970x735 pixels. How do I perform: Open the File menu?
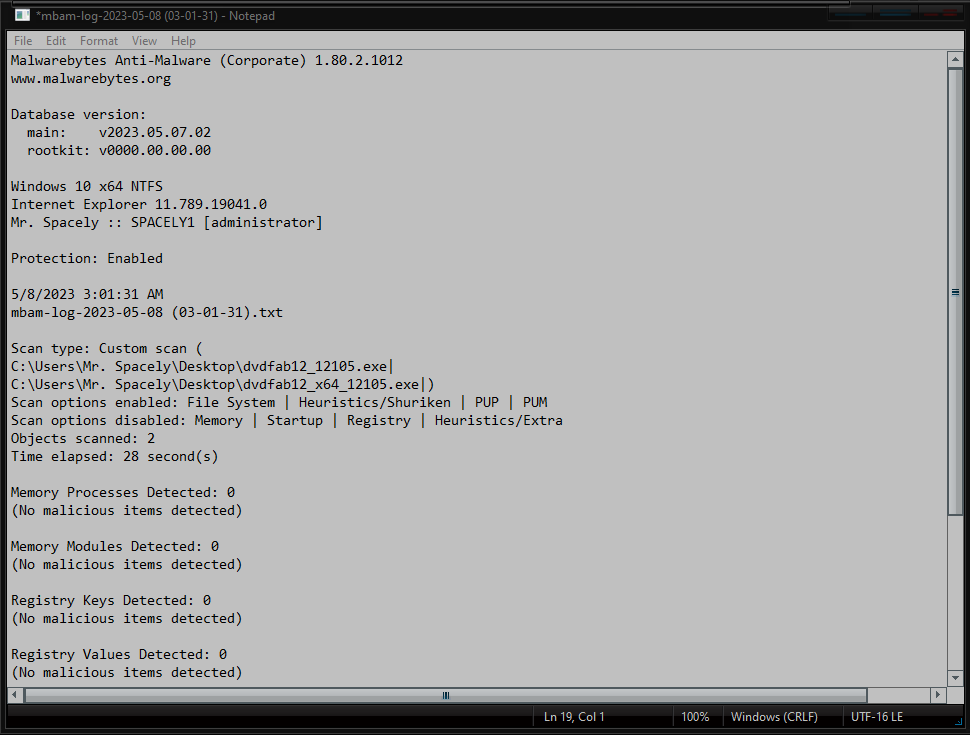(x=23, y=41)
